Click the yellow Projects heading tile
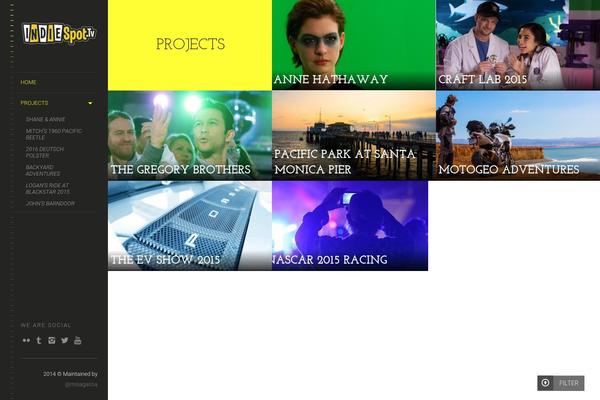The height and width of the screenshot is (400, 600). (x=190, y=45)
